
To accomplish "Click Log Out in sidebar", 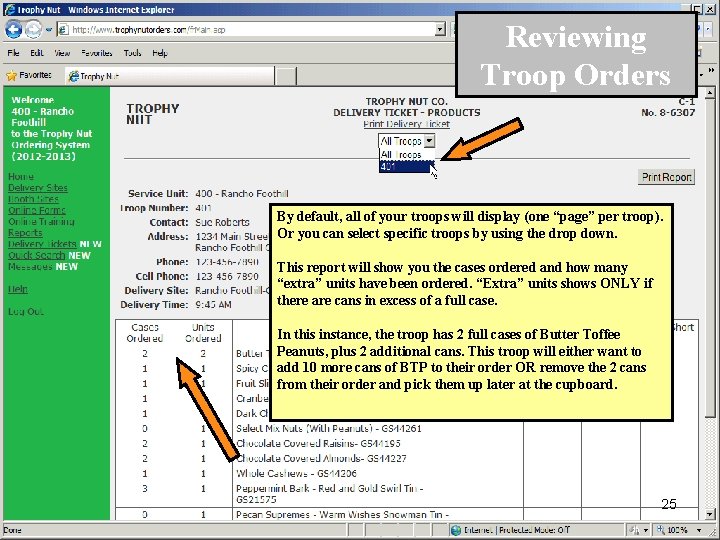I will [x=26, y=312].
